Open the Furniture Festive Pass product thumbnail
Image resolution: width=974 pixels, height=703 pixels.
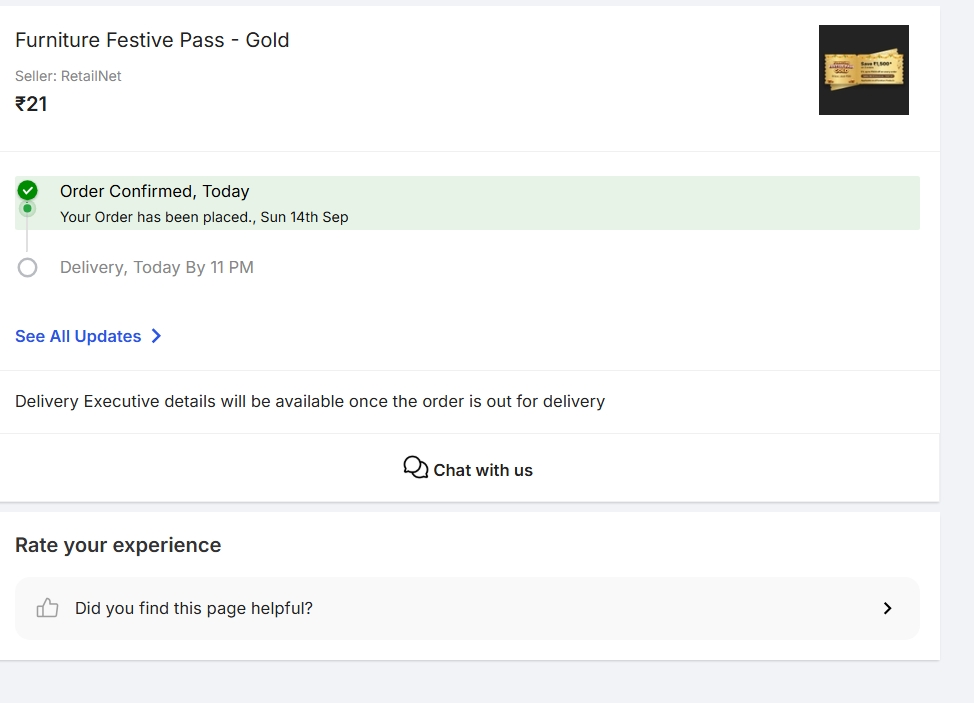[x=863, y=70]
